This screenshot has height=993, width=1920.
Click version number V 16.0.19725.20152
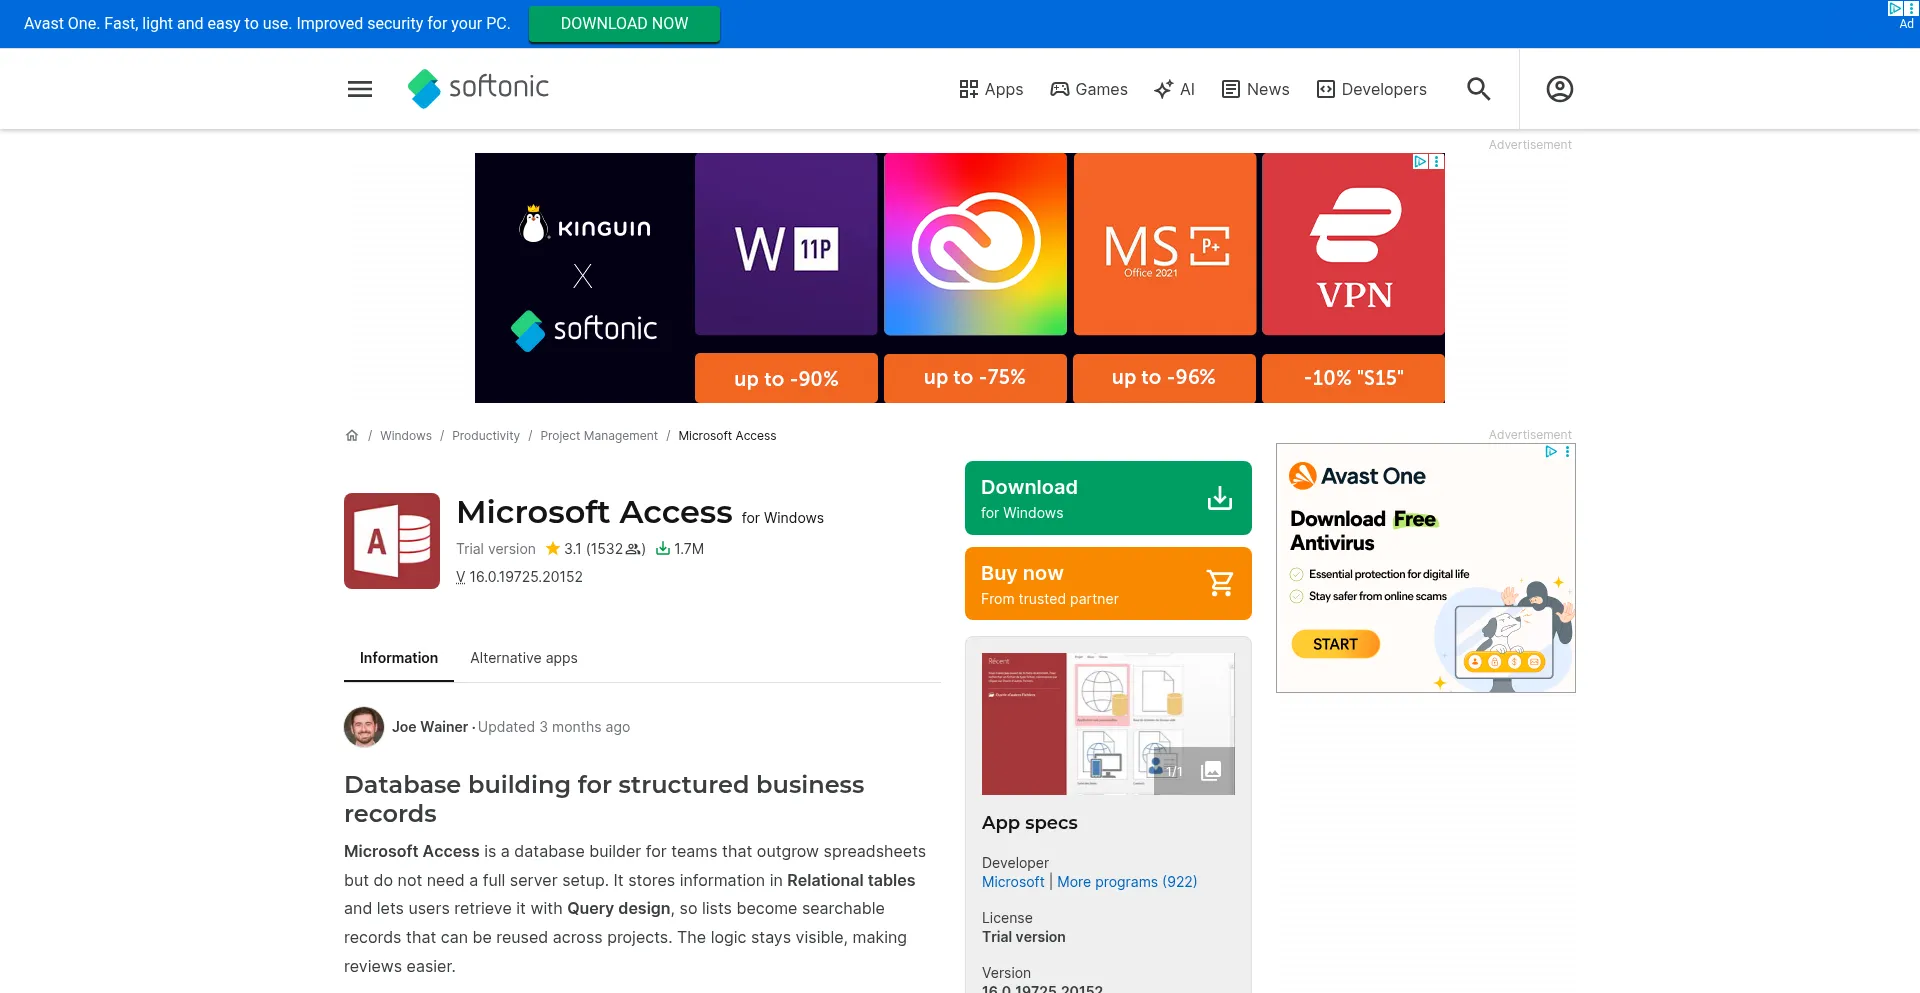(x=519, y=577)
